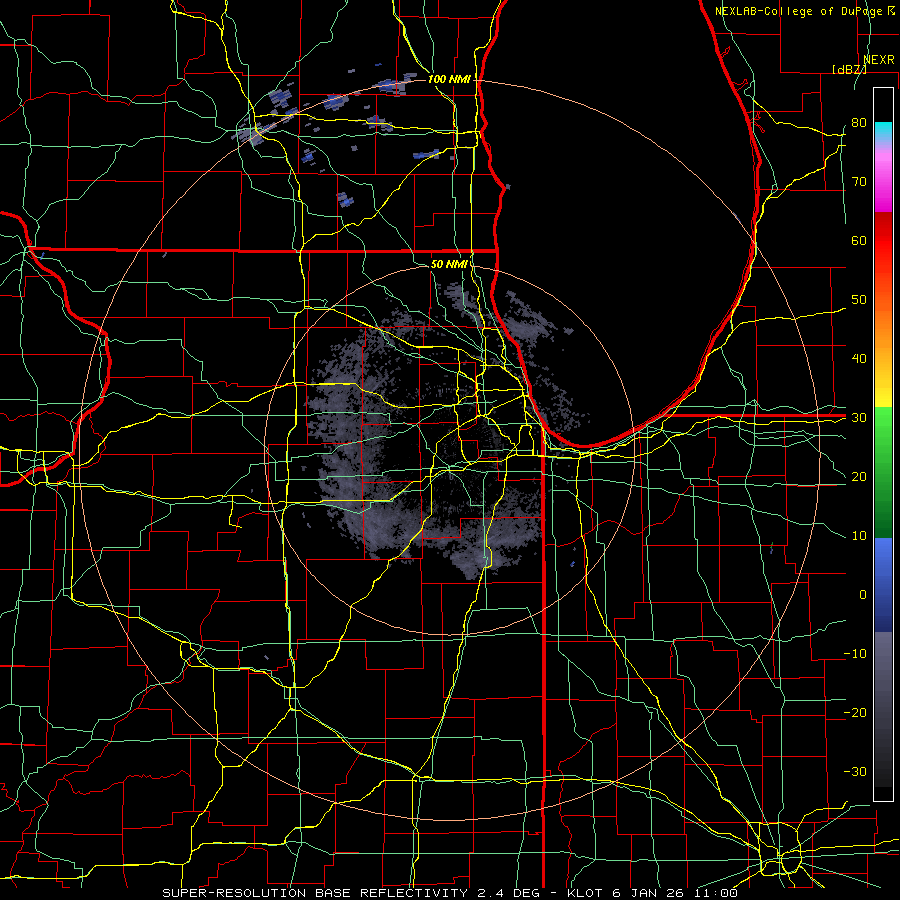Viewport: 900px width, 900px height.
Task: Click the "80" value on the dBZ scale
Action: point(859,122)
